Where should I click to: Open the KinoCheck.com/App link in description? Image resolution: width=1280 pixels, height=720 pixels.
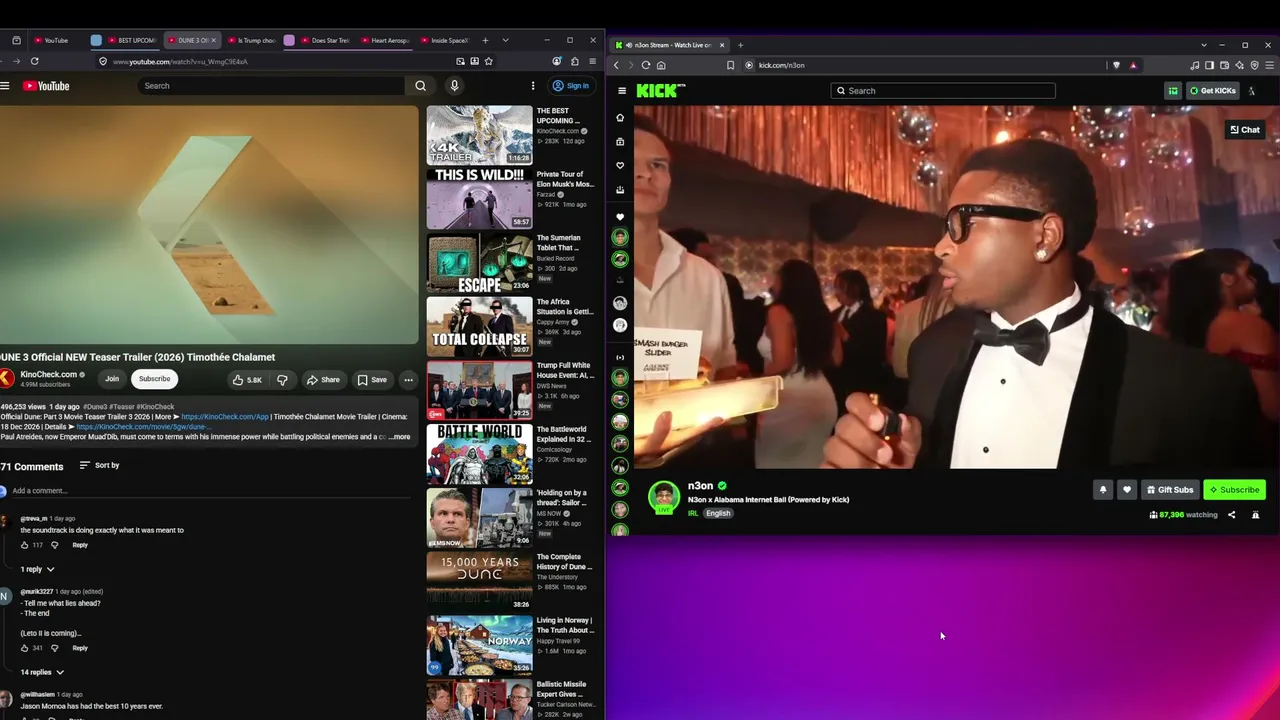pyautogui.click(x=225, y=417)
